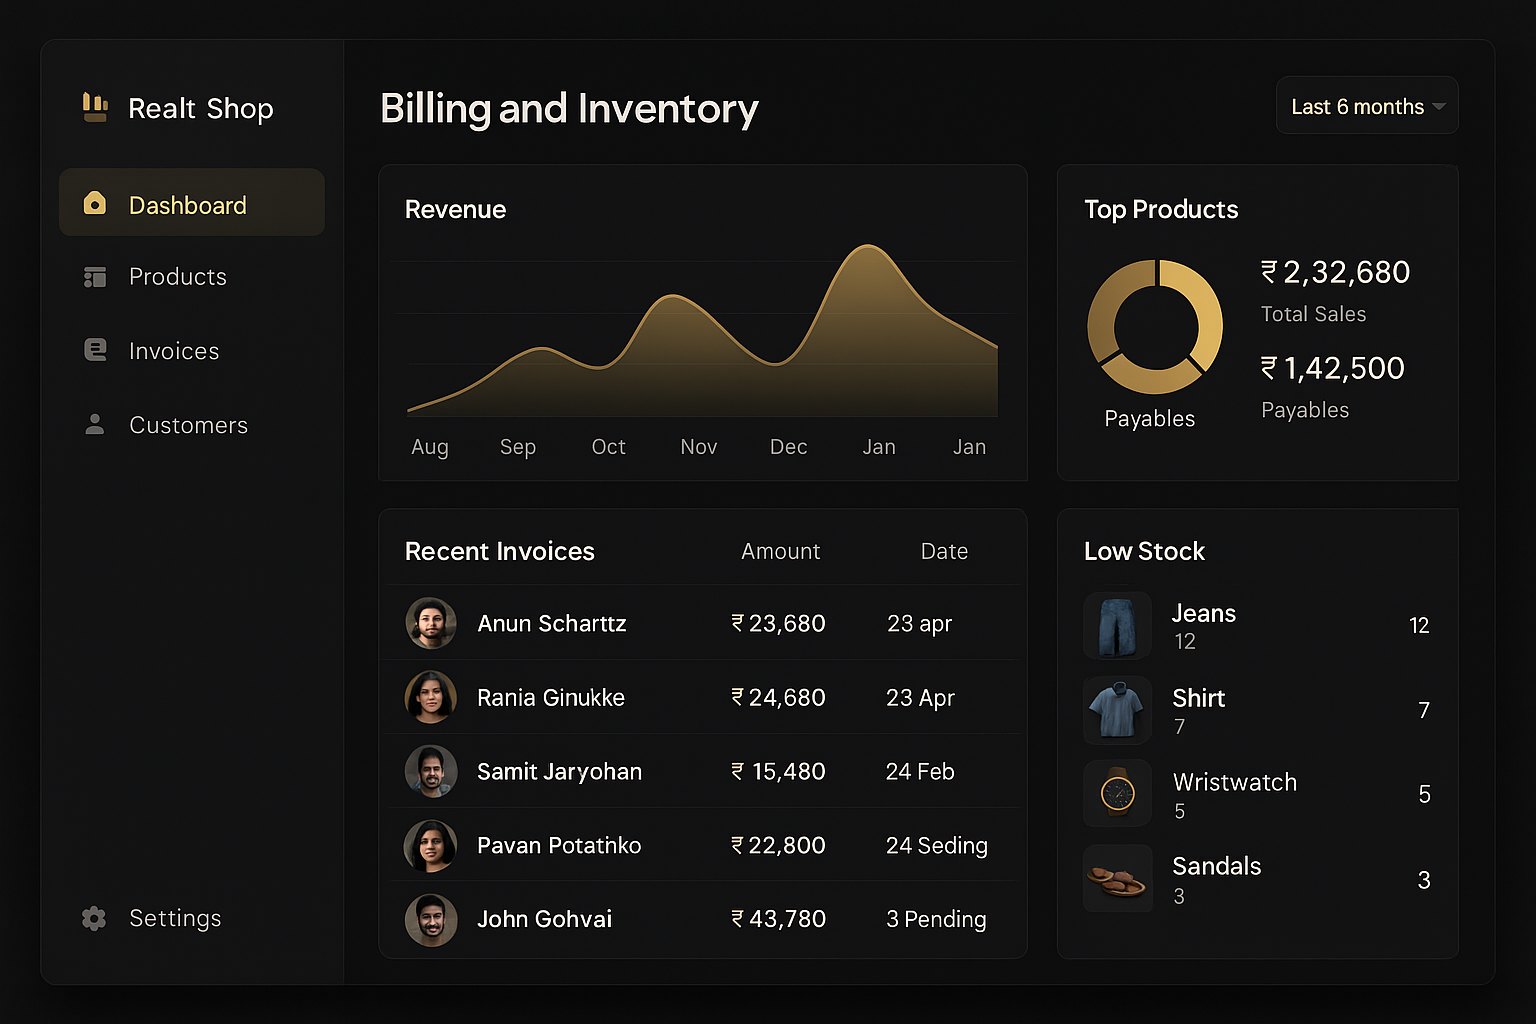Image resolution: width=1536 pixels, height=1024 pixels.
Task: Click the Dashboard home icon
Action: click(95, 204)
